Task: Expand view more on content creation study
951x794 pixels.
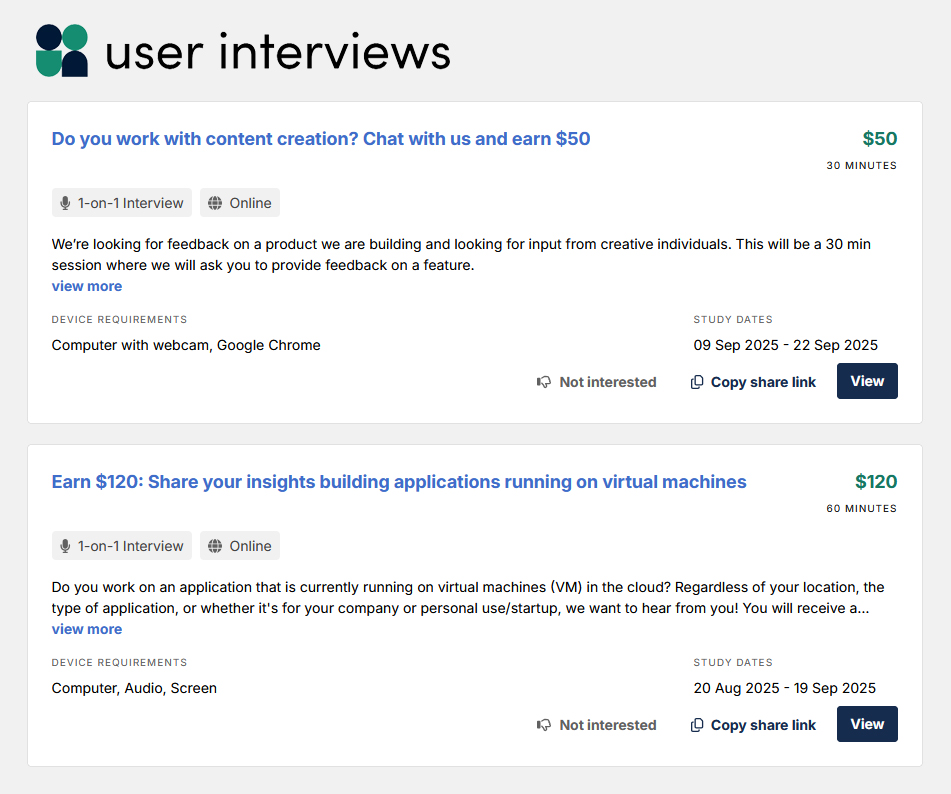Action: coord(87,286)
